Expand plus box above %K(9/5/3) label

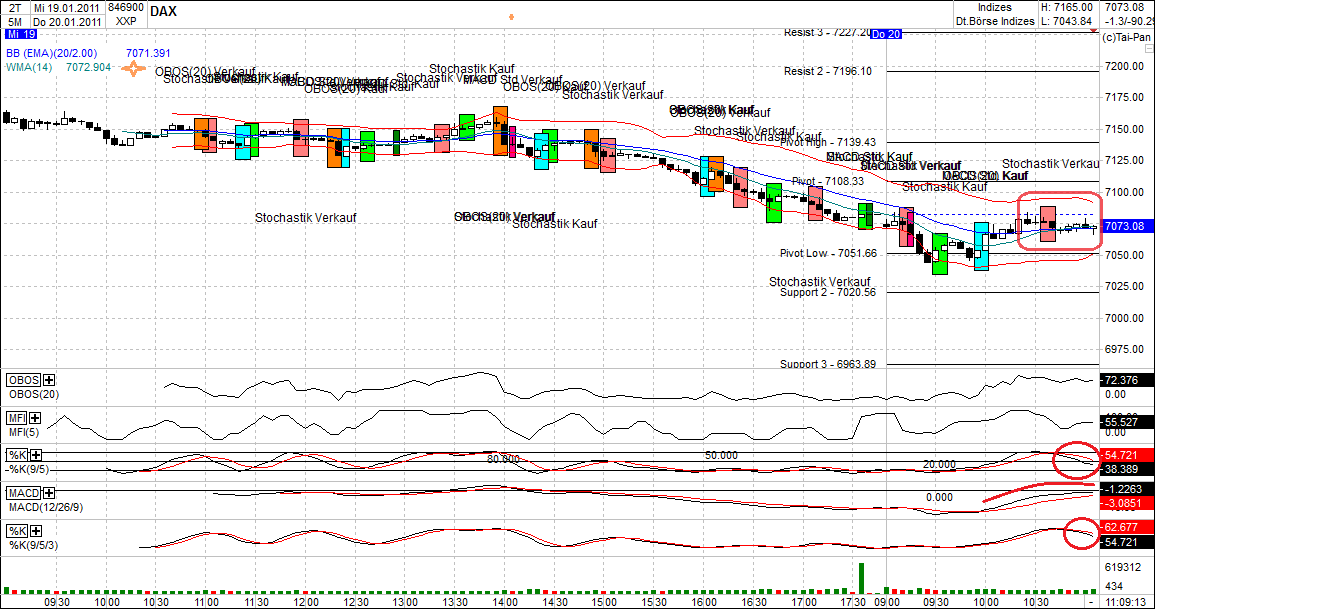point(35,531)
